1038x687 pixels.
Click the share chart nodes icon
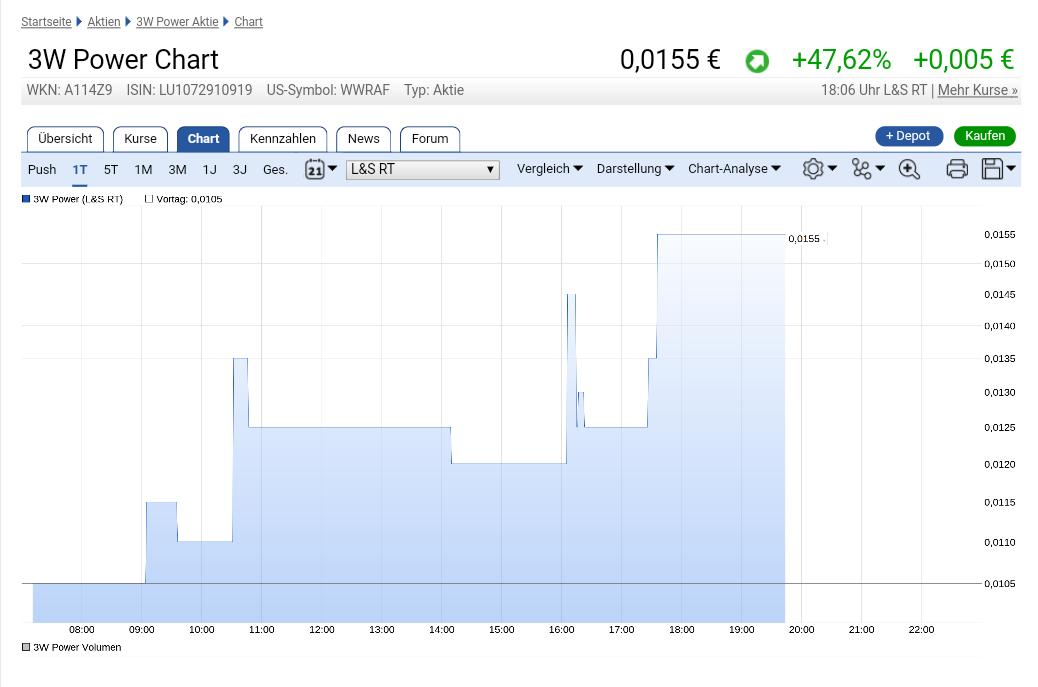point(862,169)
